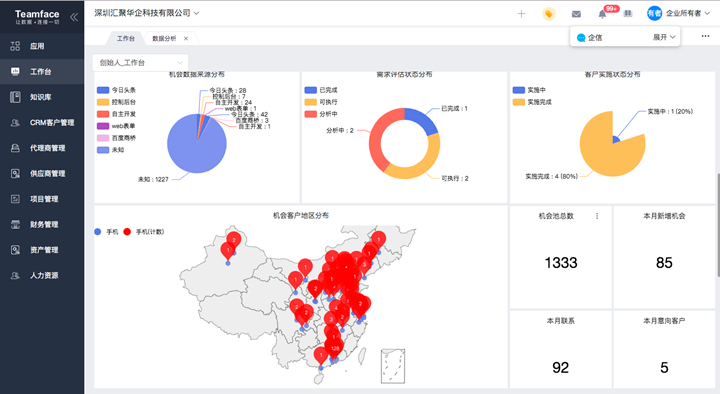Open notifications bell with 99+ badge
Viewport: 720px width, 394px height.
click(x=602, y=14)
